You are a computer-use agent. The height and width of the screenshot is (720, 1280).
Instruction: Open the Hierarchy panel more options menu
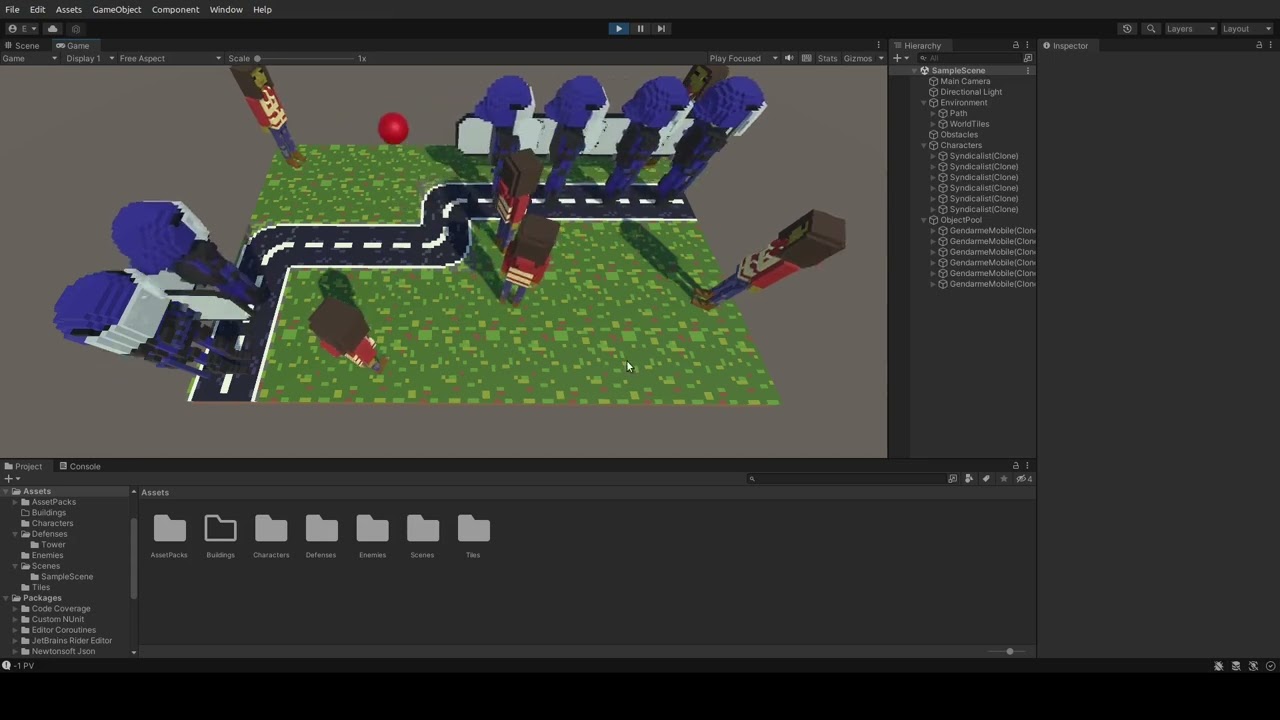[x=1027, y=46]
